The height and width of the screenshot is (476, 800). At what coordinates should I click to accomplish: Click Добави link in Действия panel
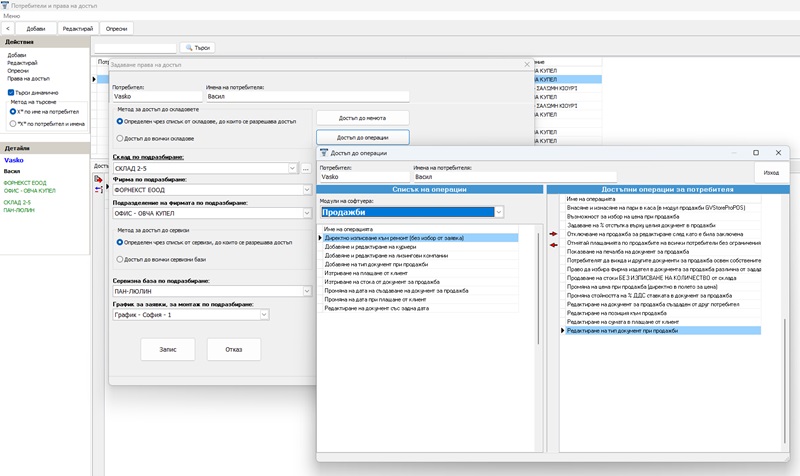(16, 55)
